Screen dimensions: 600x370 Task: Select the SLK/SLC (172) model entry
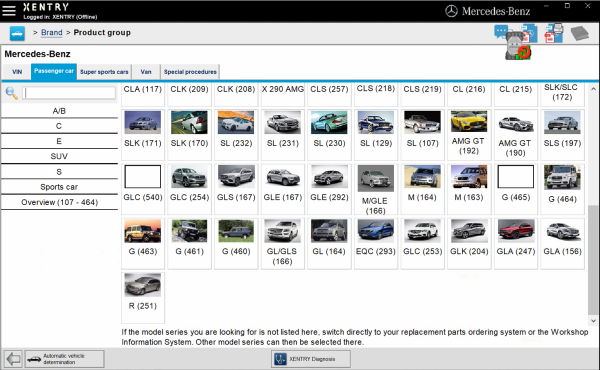[x=562, y=94]
